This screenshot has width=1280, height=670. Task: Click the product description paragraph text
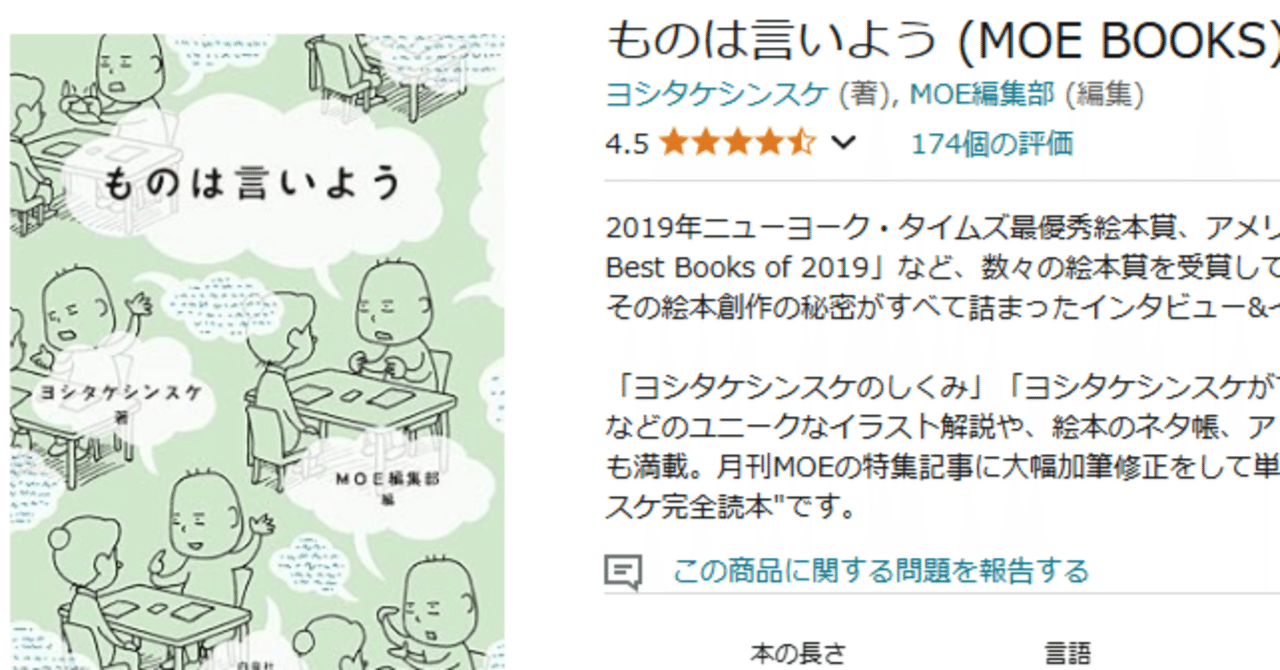coord(942,364)
